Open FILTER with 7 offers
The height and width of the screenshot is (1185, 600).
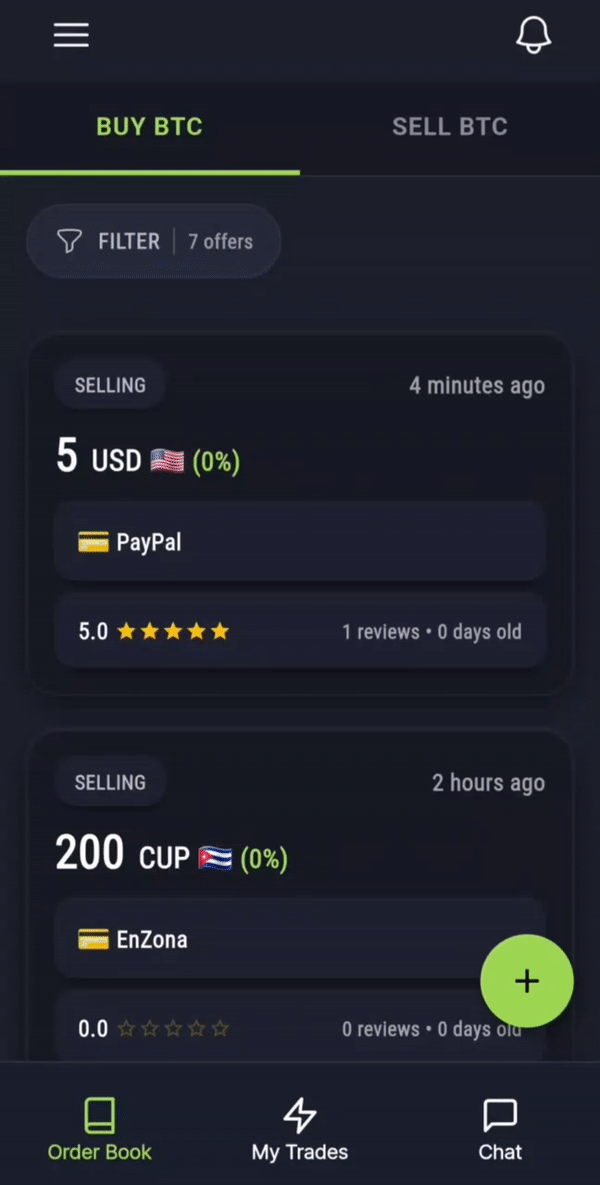pyautogui.click(x=154, y=242)
